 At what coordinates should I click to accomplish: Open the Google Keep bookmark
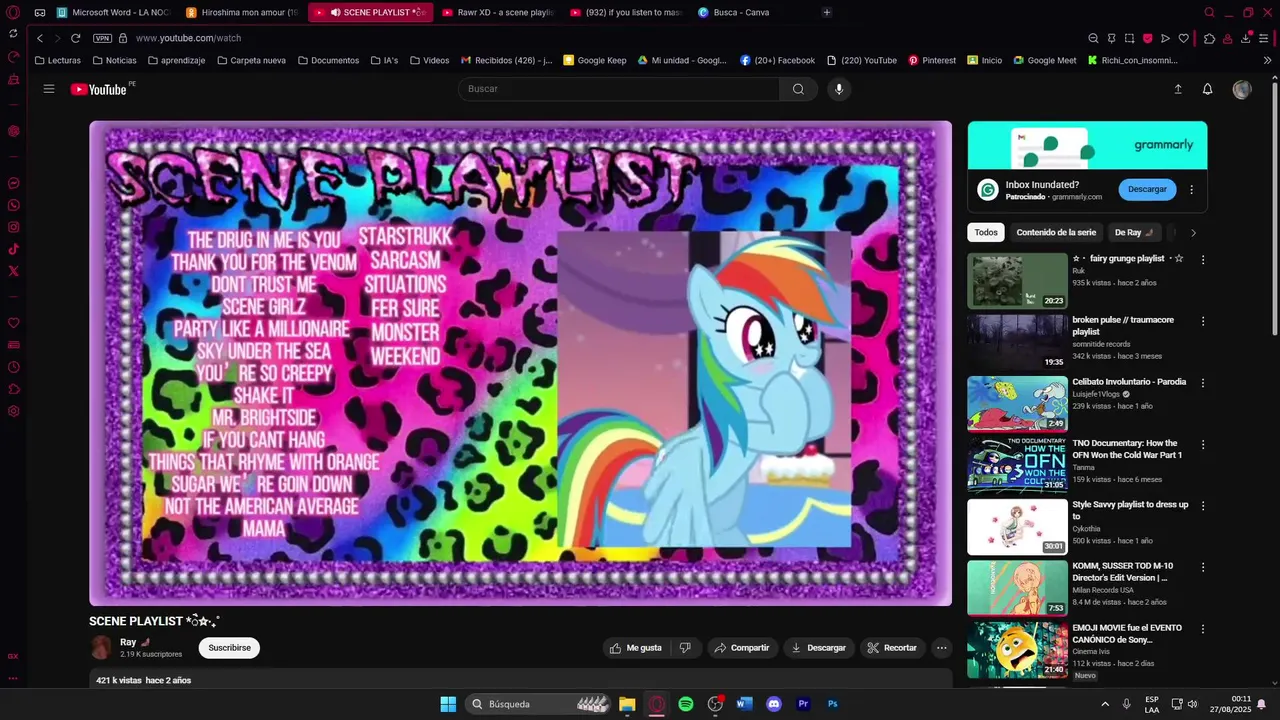[595, 60]
